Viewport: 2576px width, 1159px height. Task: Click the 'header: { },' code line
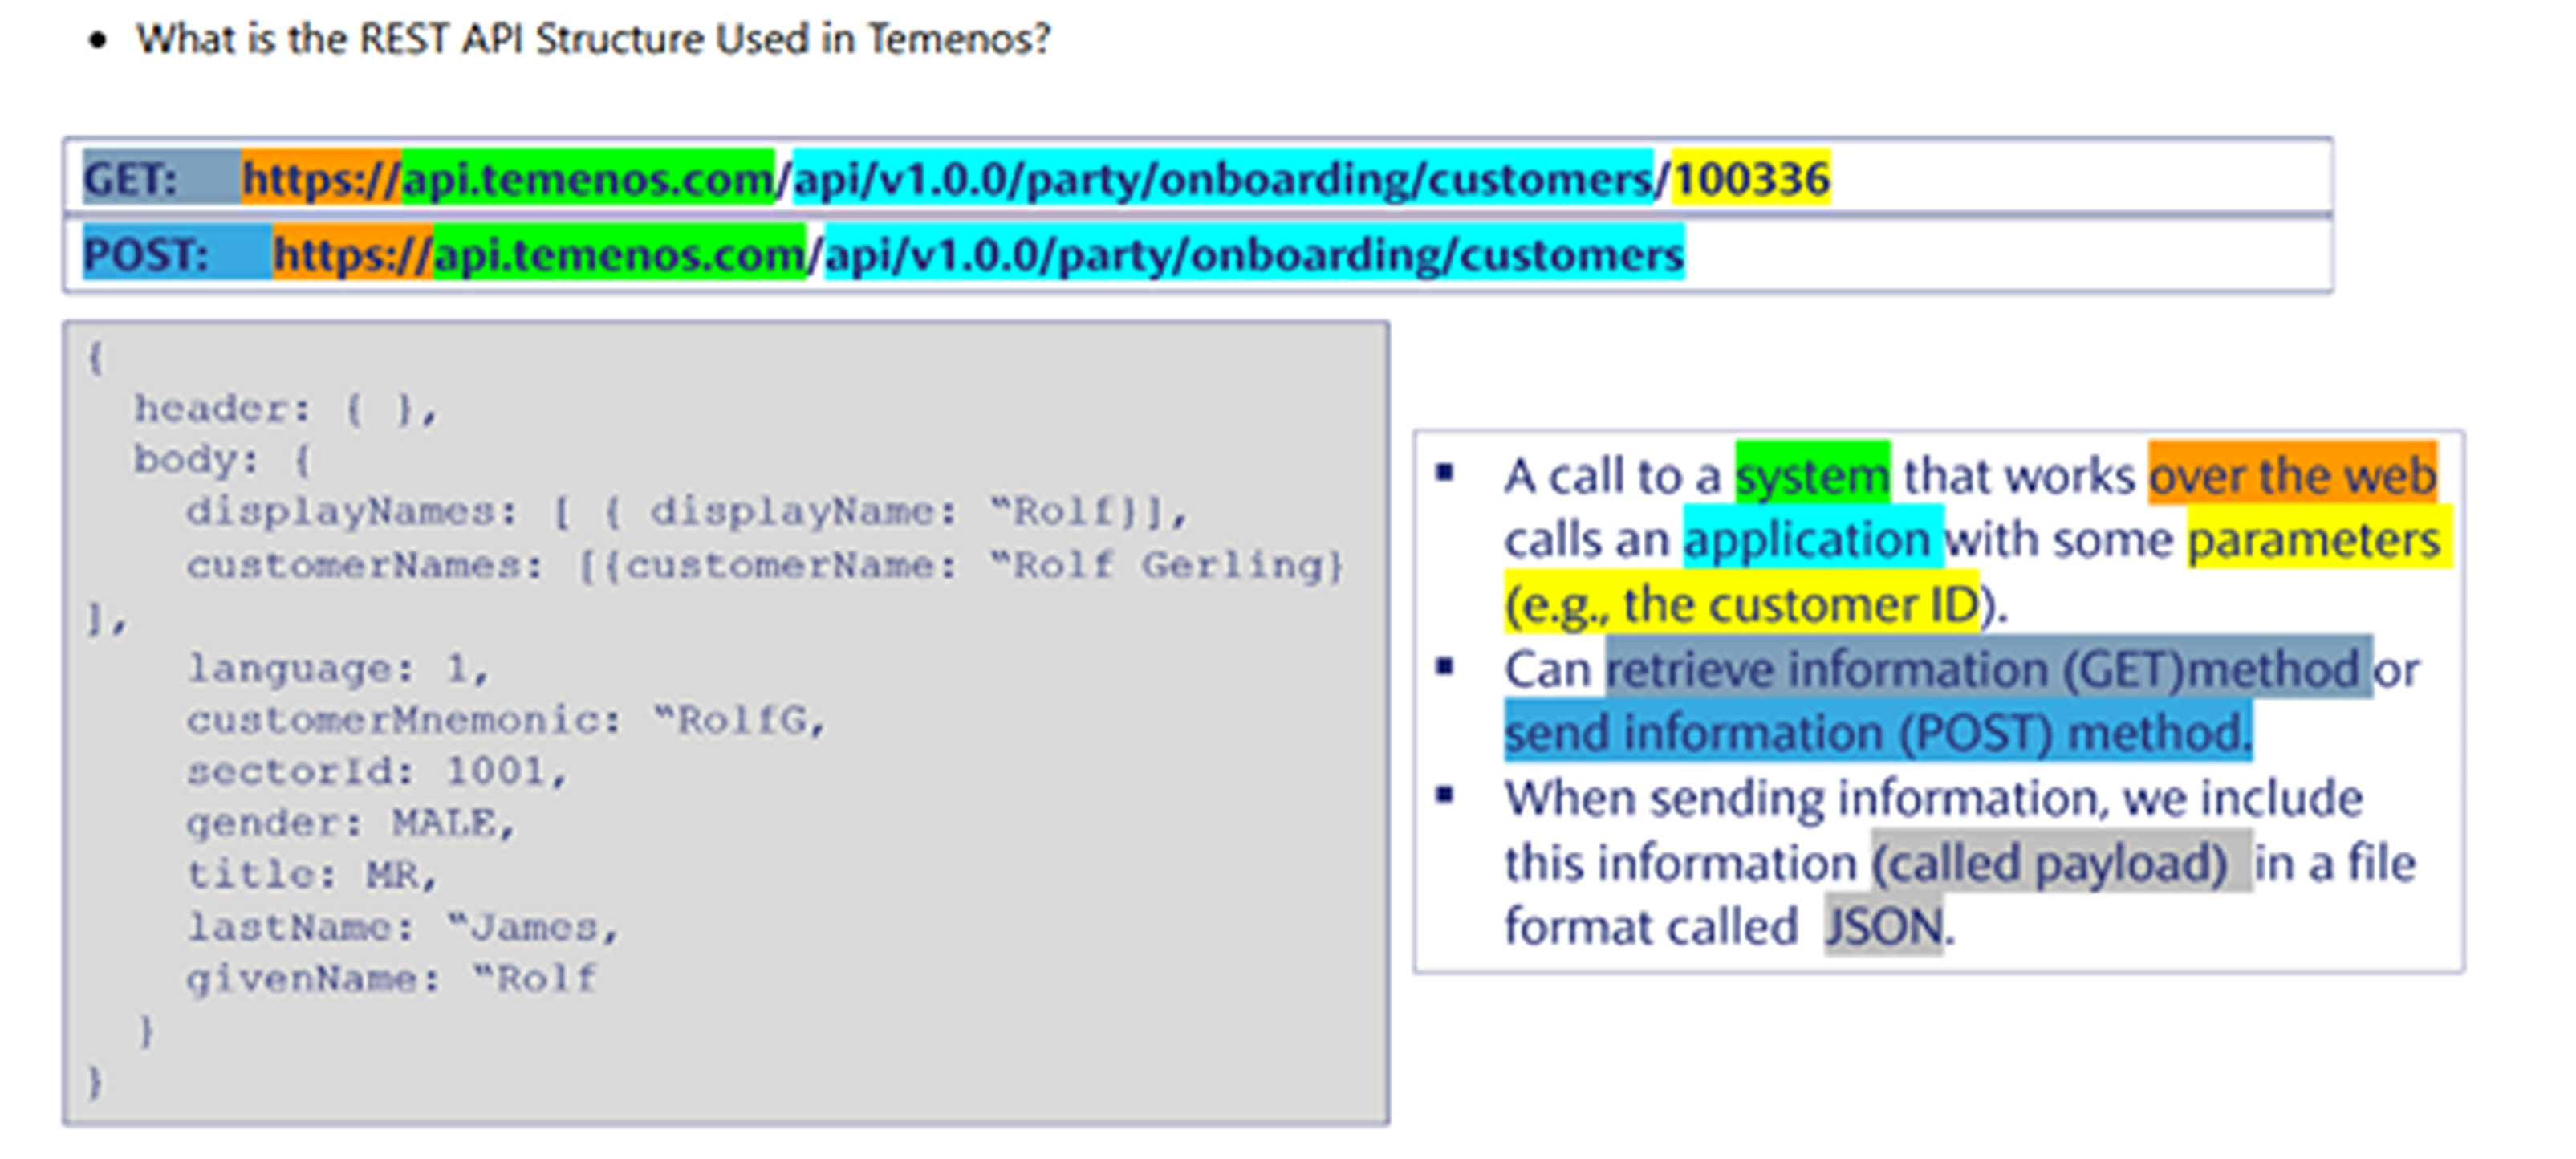tap(286, 409)
